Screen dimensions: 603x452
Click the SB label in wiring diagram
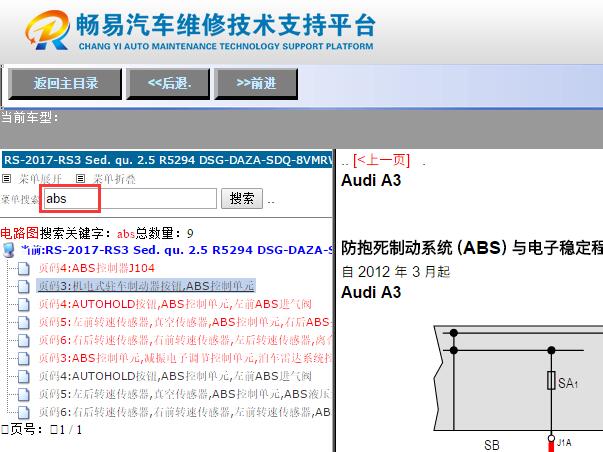pos(491,445)
